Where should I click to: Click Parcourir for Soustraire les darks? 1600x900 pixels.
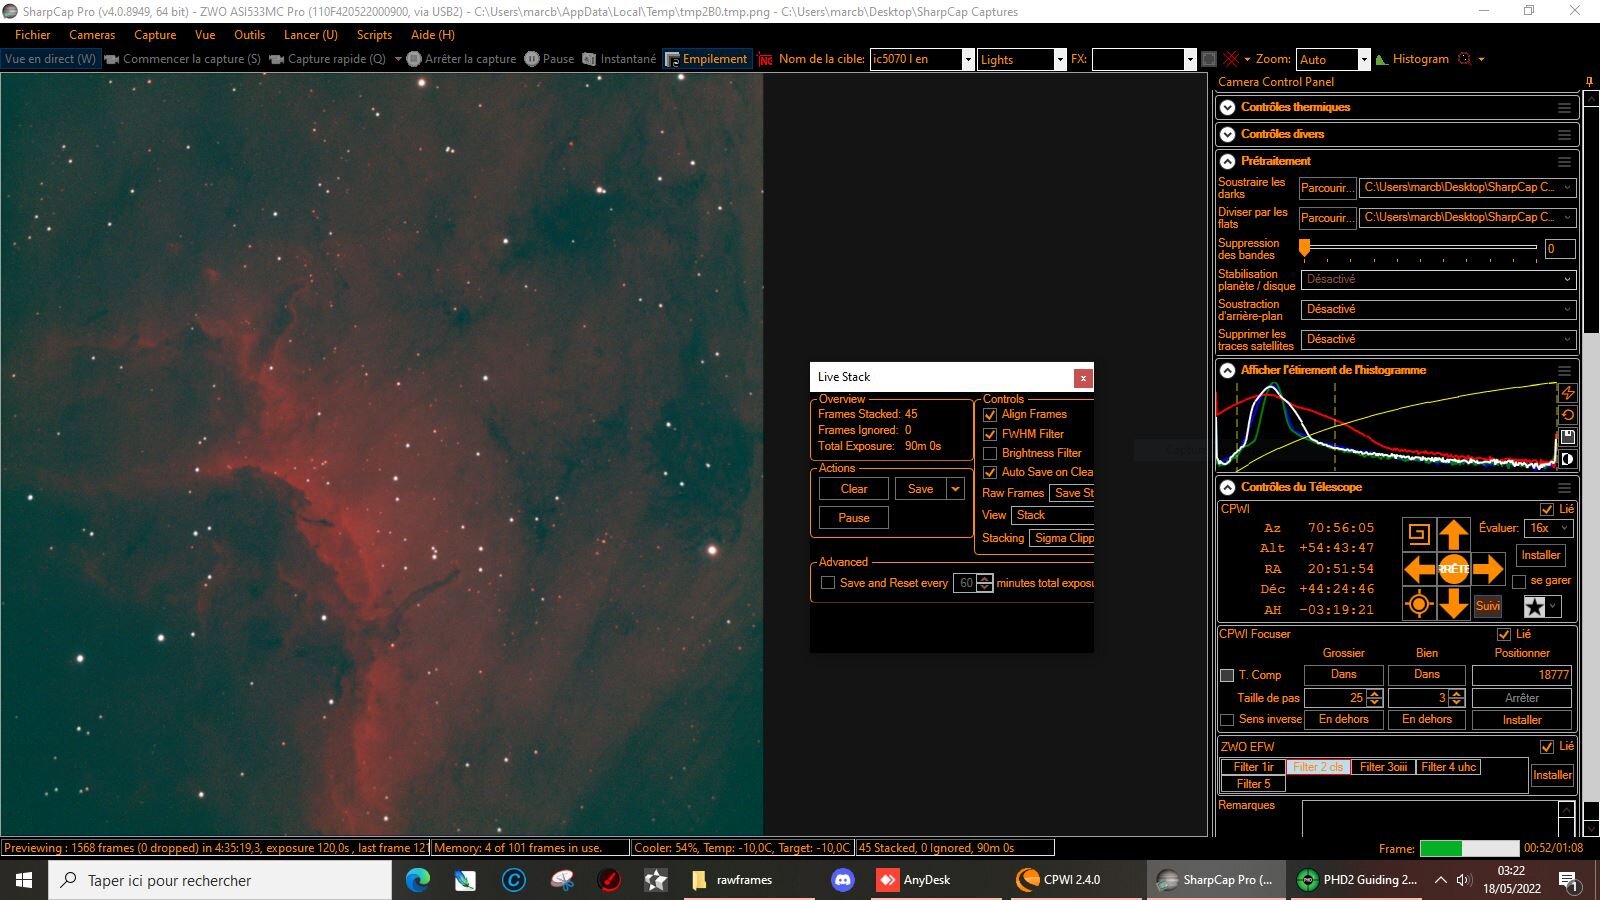tap(1326, 188)
